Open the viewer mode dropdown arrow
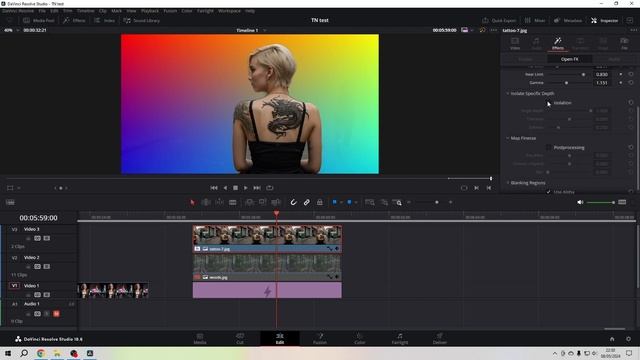This screenshot has height=360, width=640. 472,30
